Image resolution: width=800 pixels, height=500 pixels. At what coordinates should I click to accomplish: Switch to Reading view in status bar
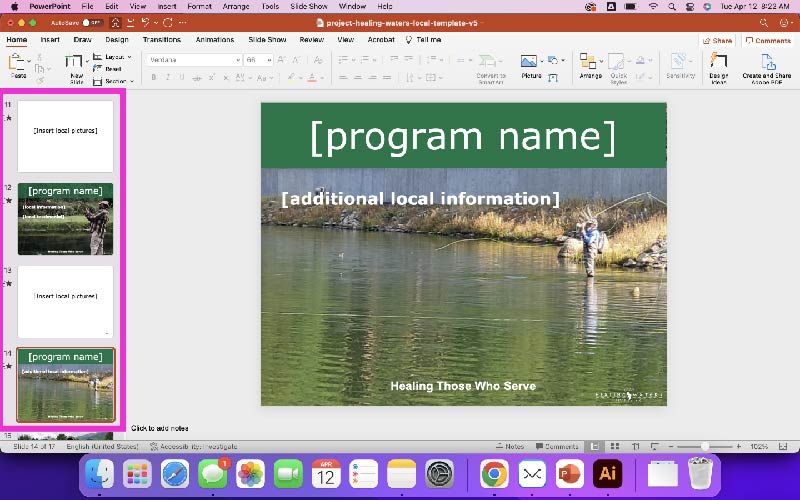[x=636, y=446]
